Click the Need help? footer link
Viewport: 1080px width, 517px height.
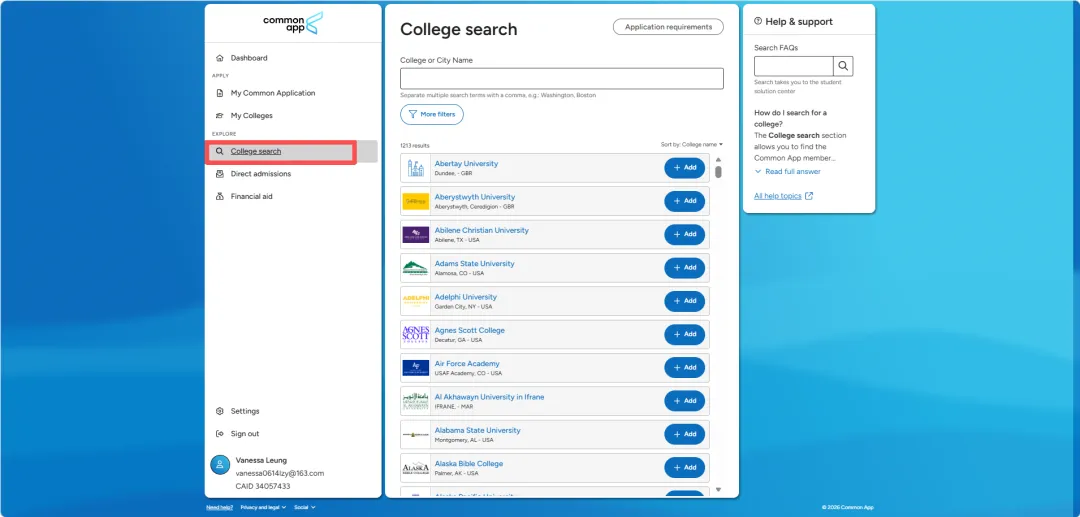(220, 507)
